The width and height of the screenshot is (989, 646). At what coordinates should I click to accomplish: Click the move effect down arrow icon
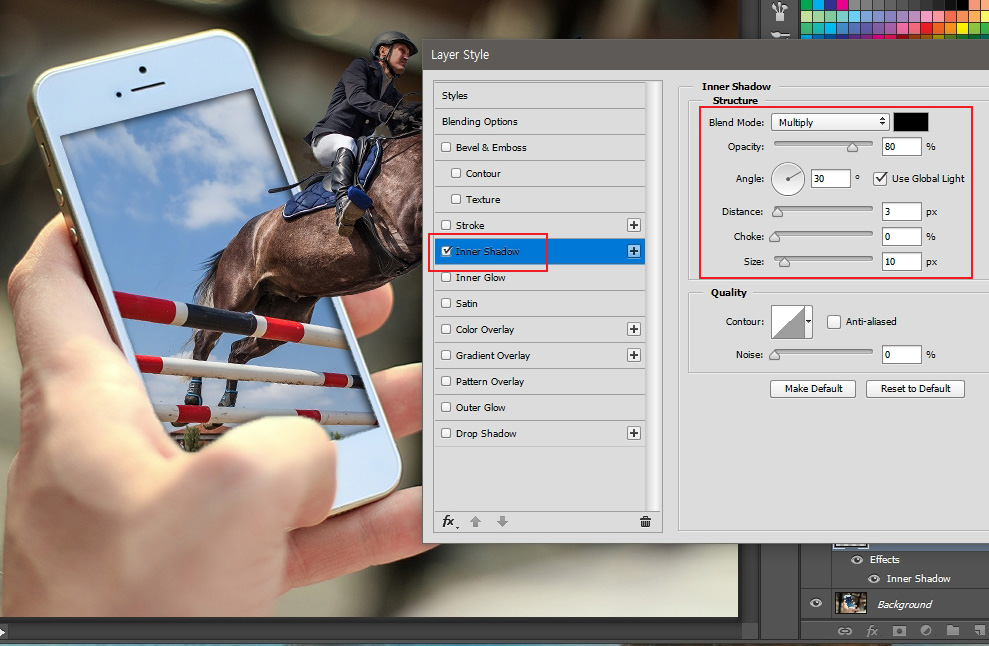(x=502, y=522)
